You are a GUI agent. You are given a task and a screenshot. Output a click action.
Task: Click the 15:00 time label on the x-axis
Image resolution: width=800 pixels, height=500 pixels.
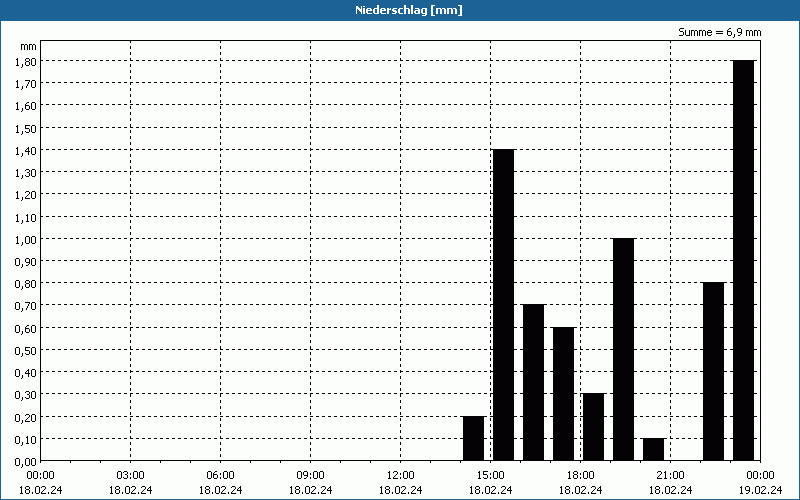click(490, 476)
